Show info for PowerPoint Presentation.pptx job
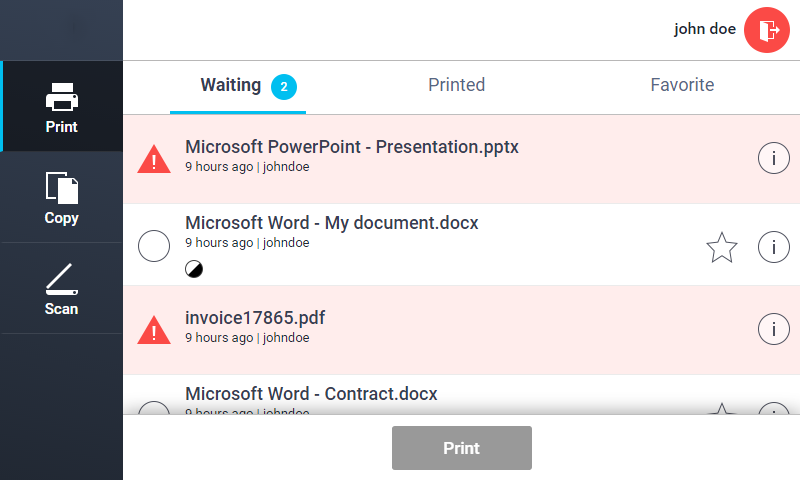 coord(773,158)
